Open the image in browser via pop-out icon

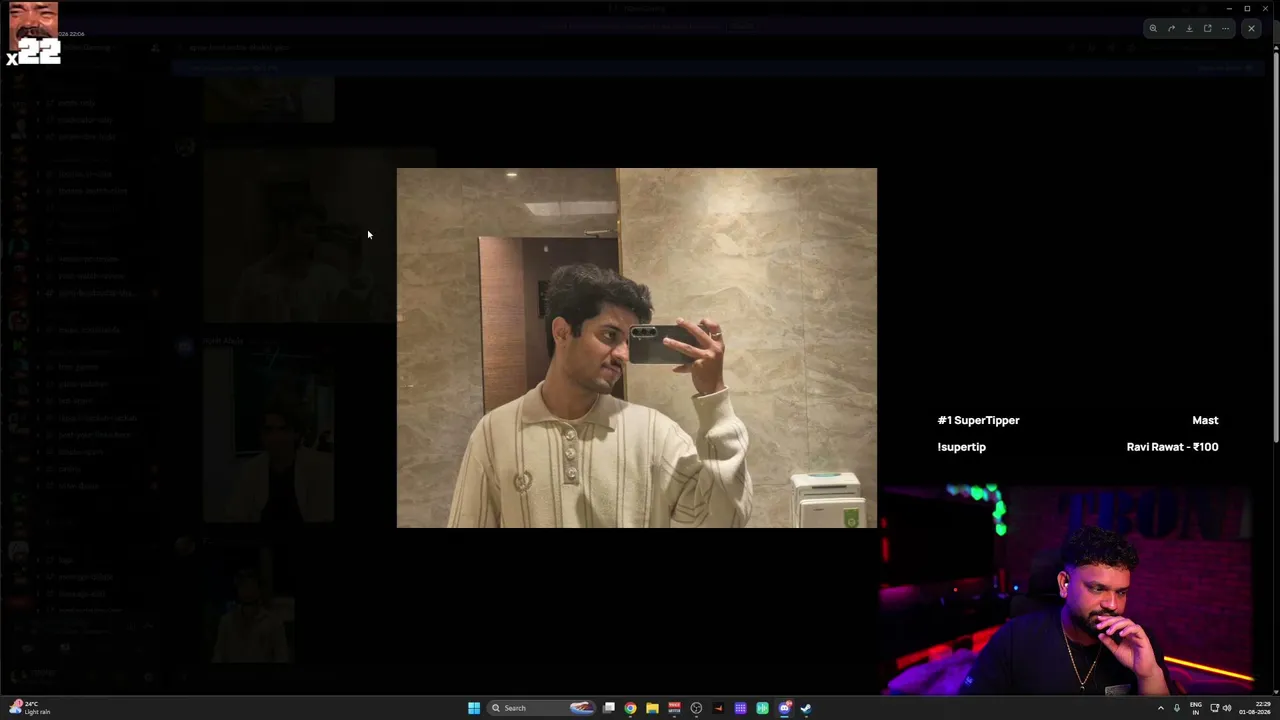tap(1207, 29)
